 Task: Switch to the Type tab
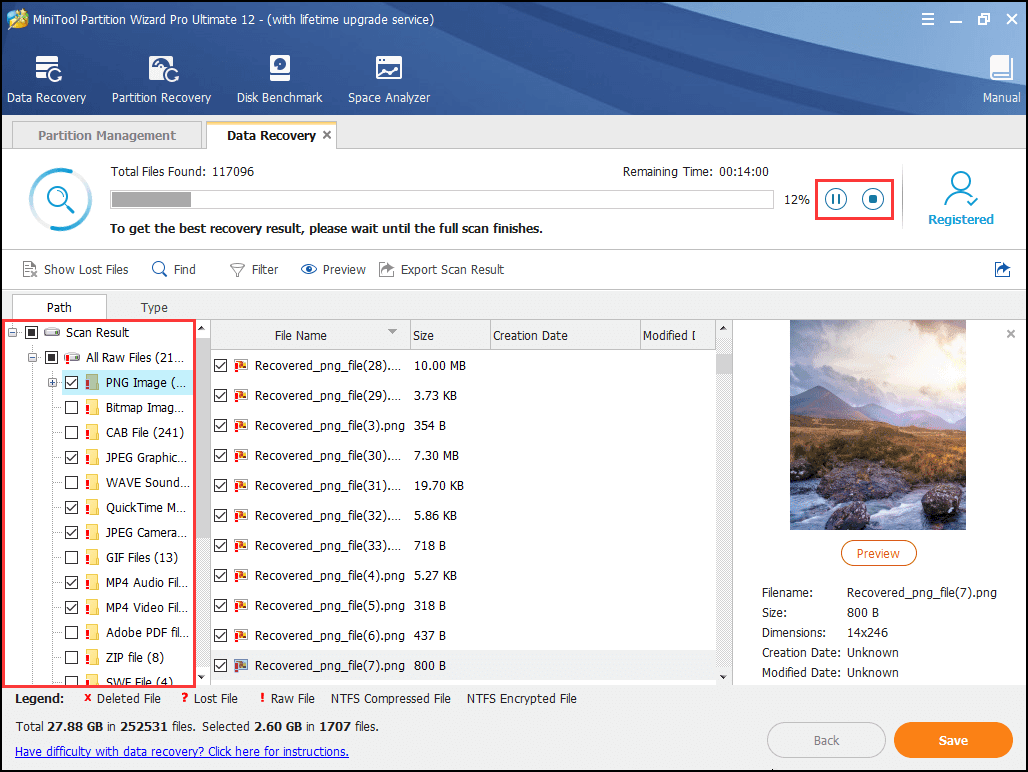(154, 307)
